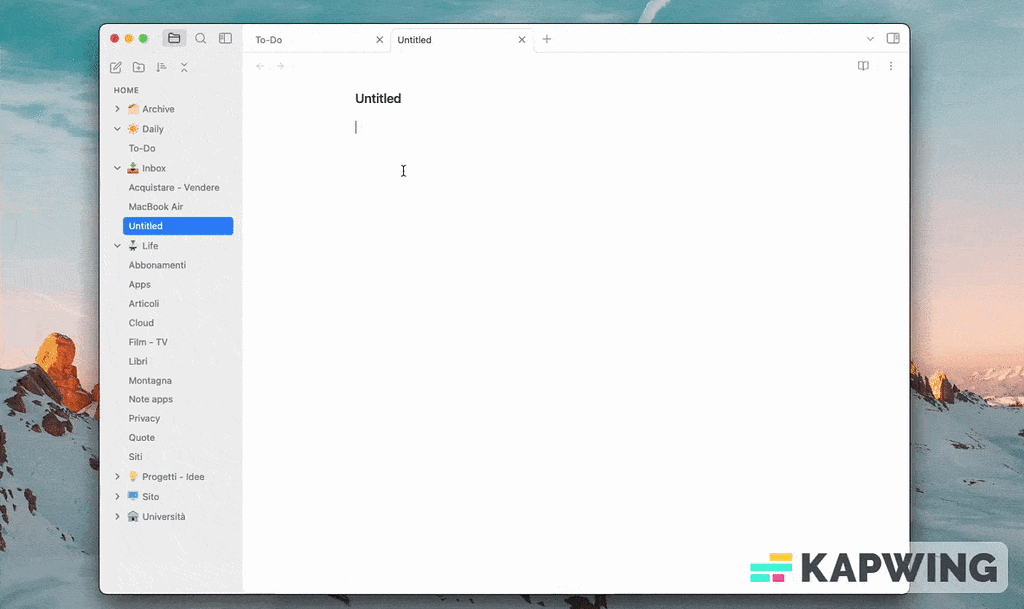Create a new note from sidebar toolbar
This screenshot has height=609, width=1024.
(116, 67)
